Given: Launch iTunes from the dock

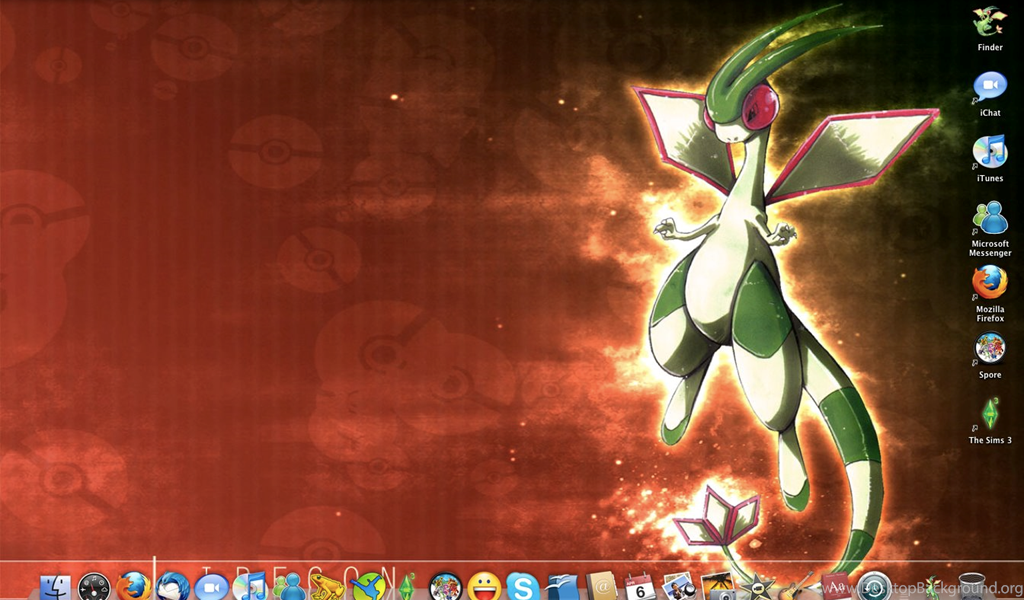Looking at the screenshot, I should (250, 587).
